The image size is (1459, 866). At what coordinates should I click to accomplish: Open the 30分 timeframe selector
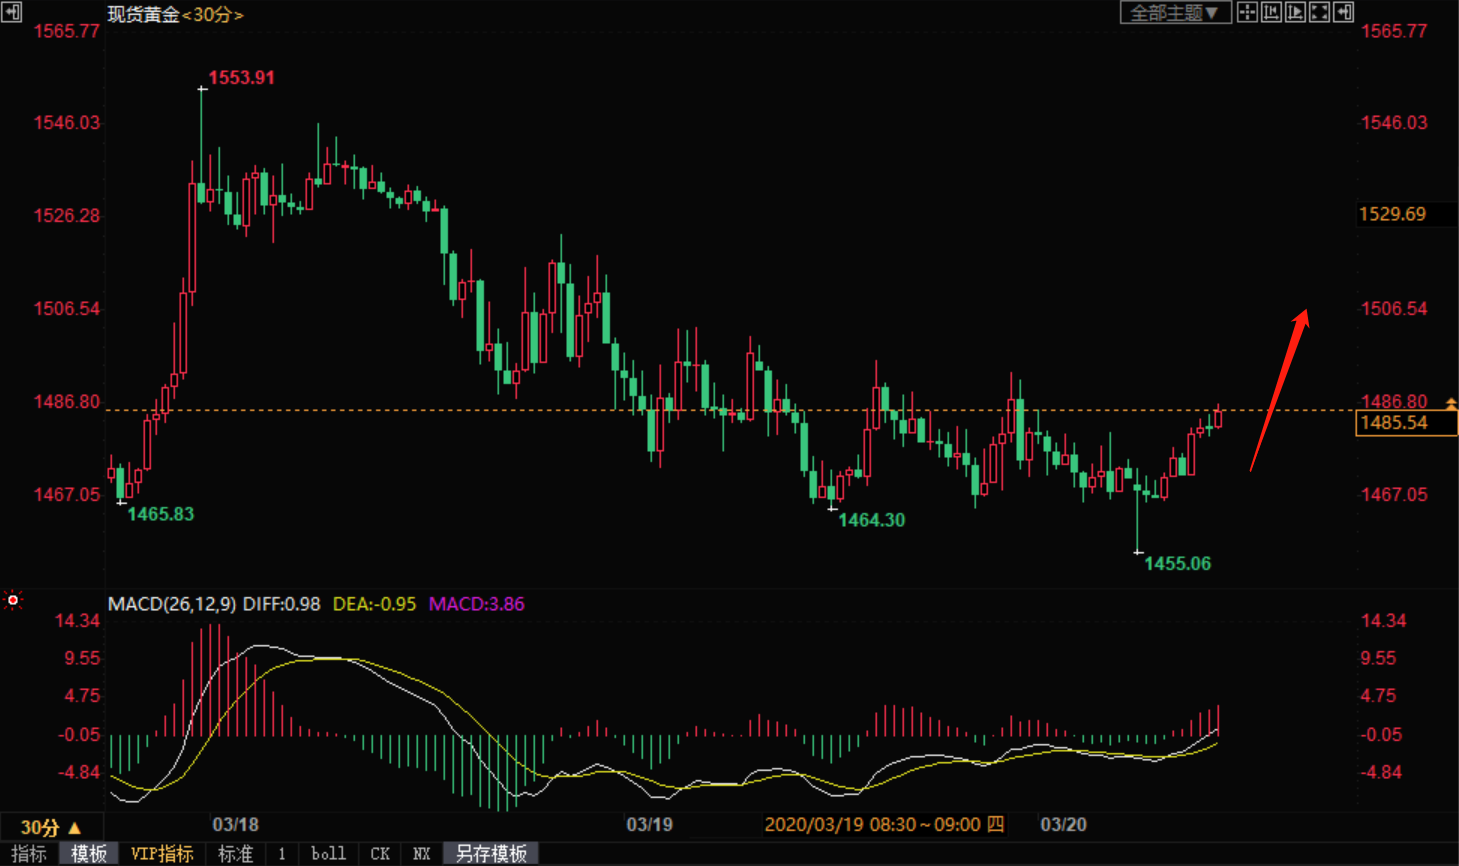pyautogui.click(x=50, y=827)
